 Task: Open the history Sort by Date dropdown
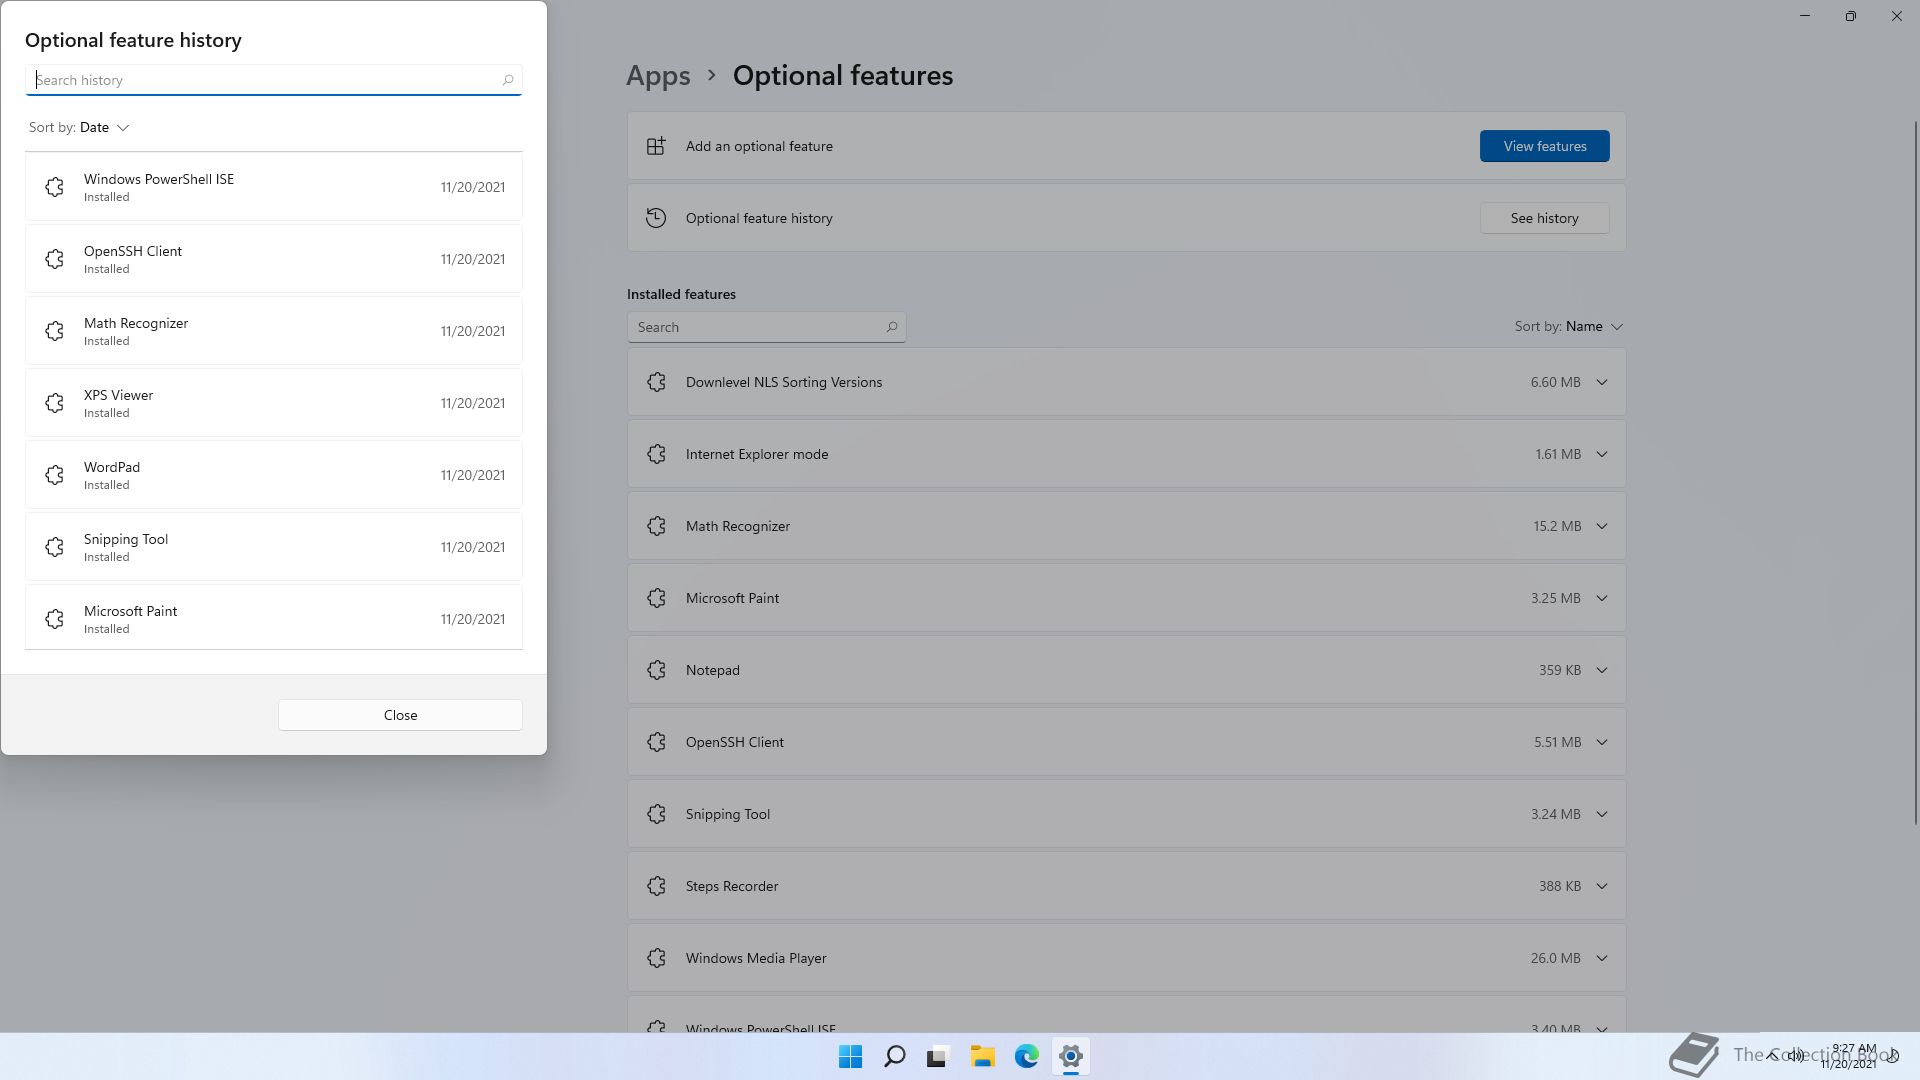(80, 128)
